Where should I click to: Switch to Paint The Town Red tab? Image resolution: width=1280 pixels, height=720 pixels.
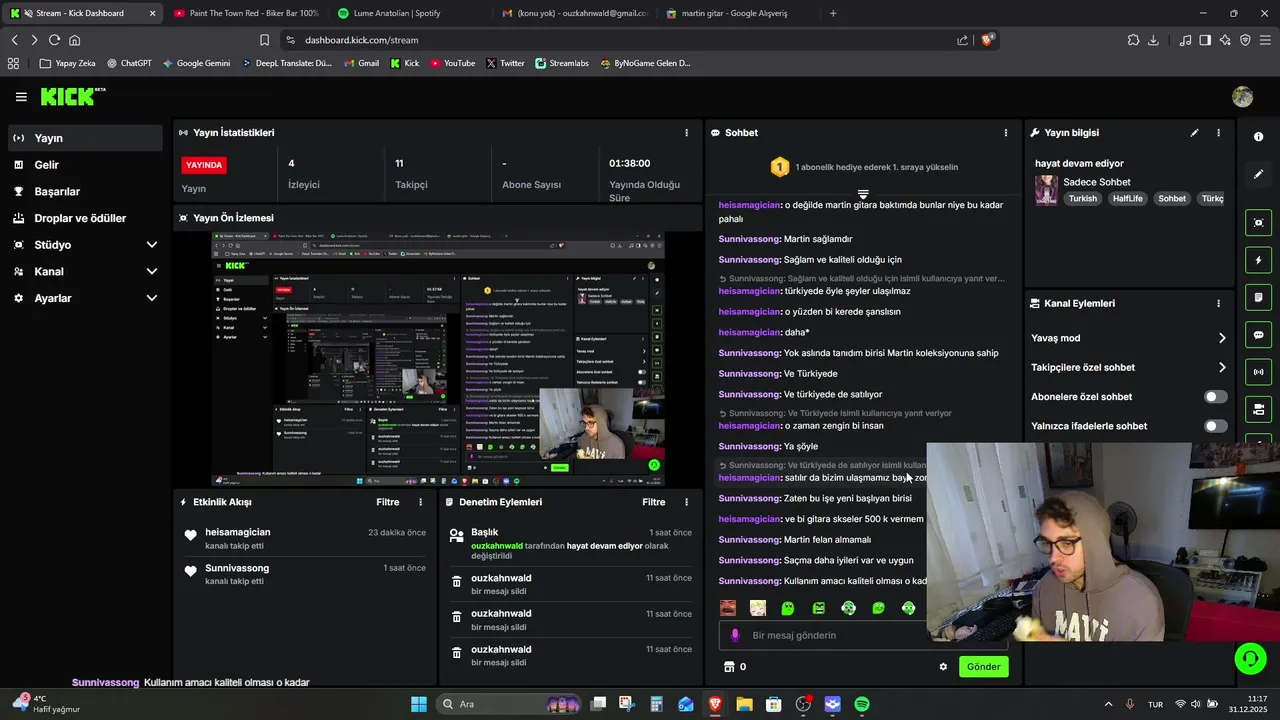pos(246,13)
